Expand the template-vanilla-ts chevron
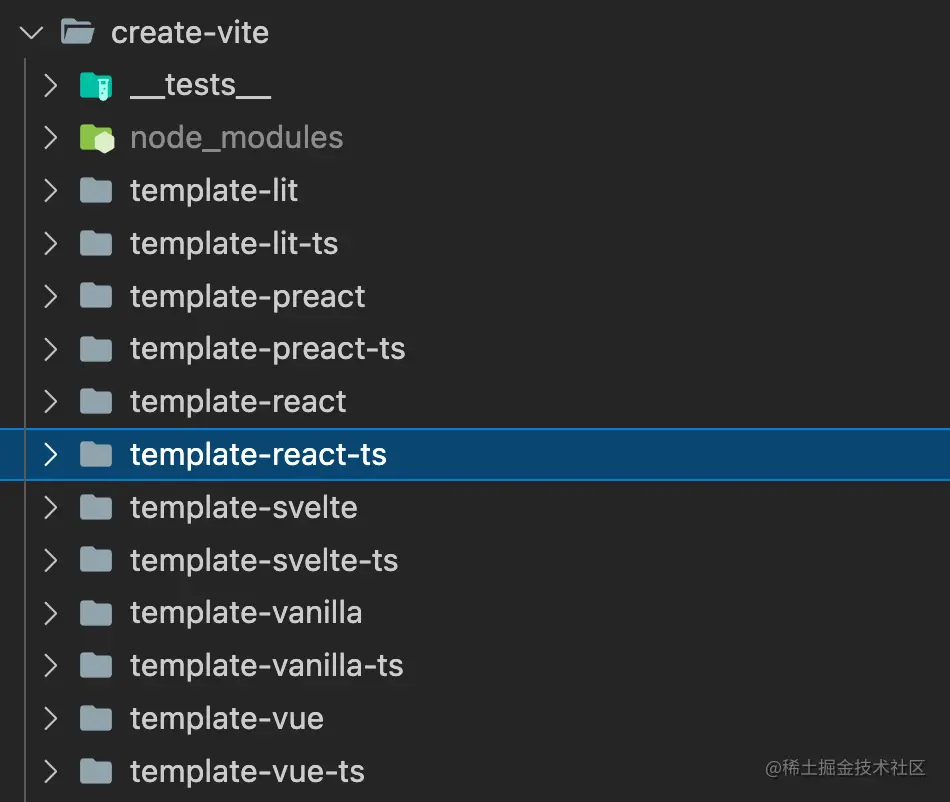This screenshot has width=950, height=802. pyautogui.click(x=51, y=665)
